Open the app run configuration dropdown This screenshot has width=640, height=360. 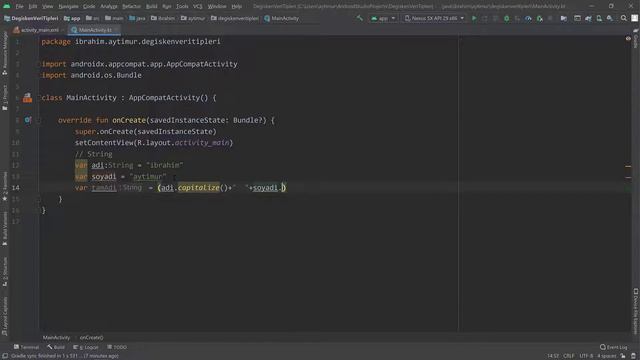[x=383, y=18]
